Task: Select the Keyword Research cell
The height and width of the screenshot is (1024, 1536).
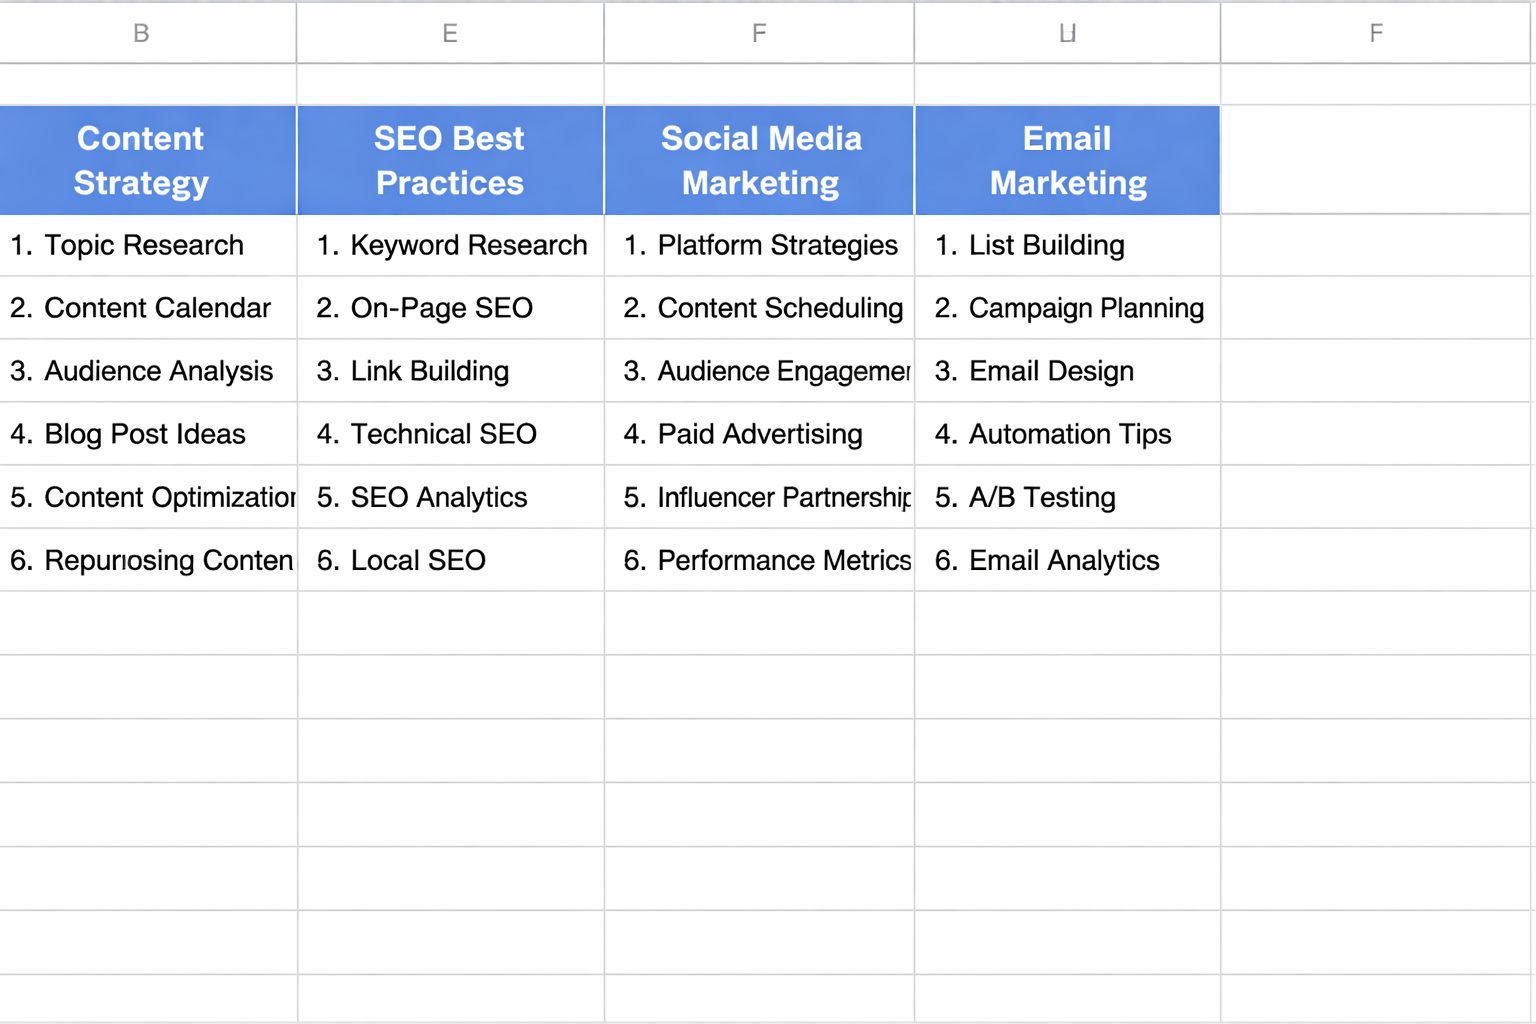Action: [x=449, y=245]
